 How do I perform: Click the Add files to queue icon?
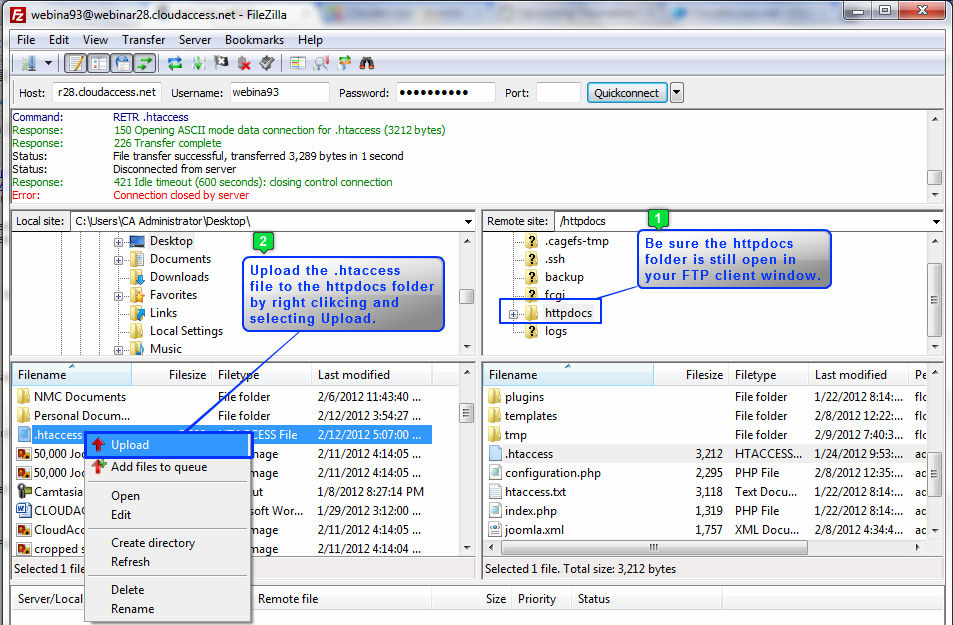[x=98, y=467]
